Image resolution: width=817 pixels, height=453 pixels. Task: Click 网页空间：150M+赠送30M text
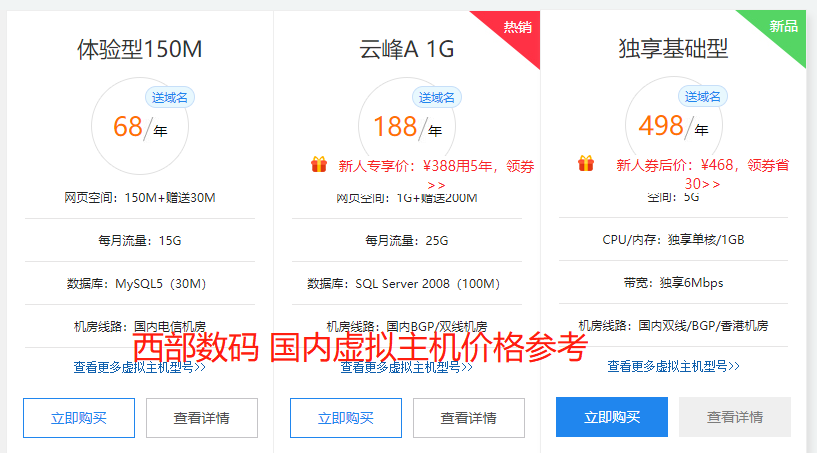pyautogui.click(x=140, y=198)
